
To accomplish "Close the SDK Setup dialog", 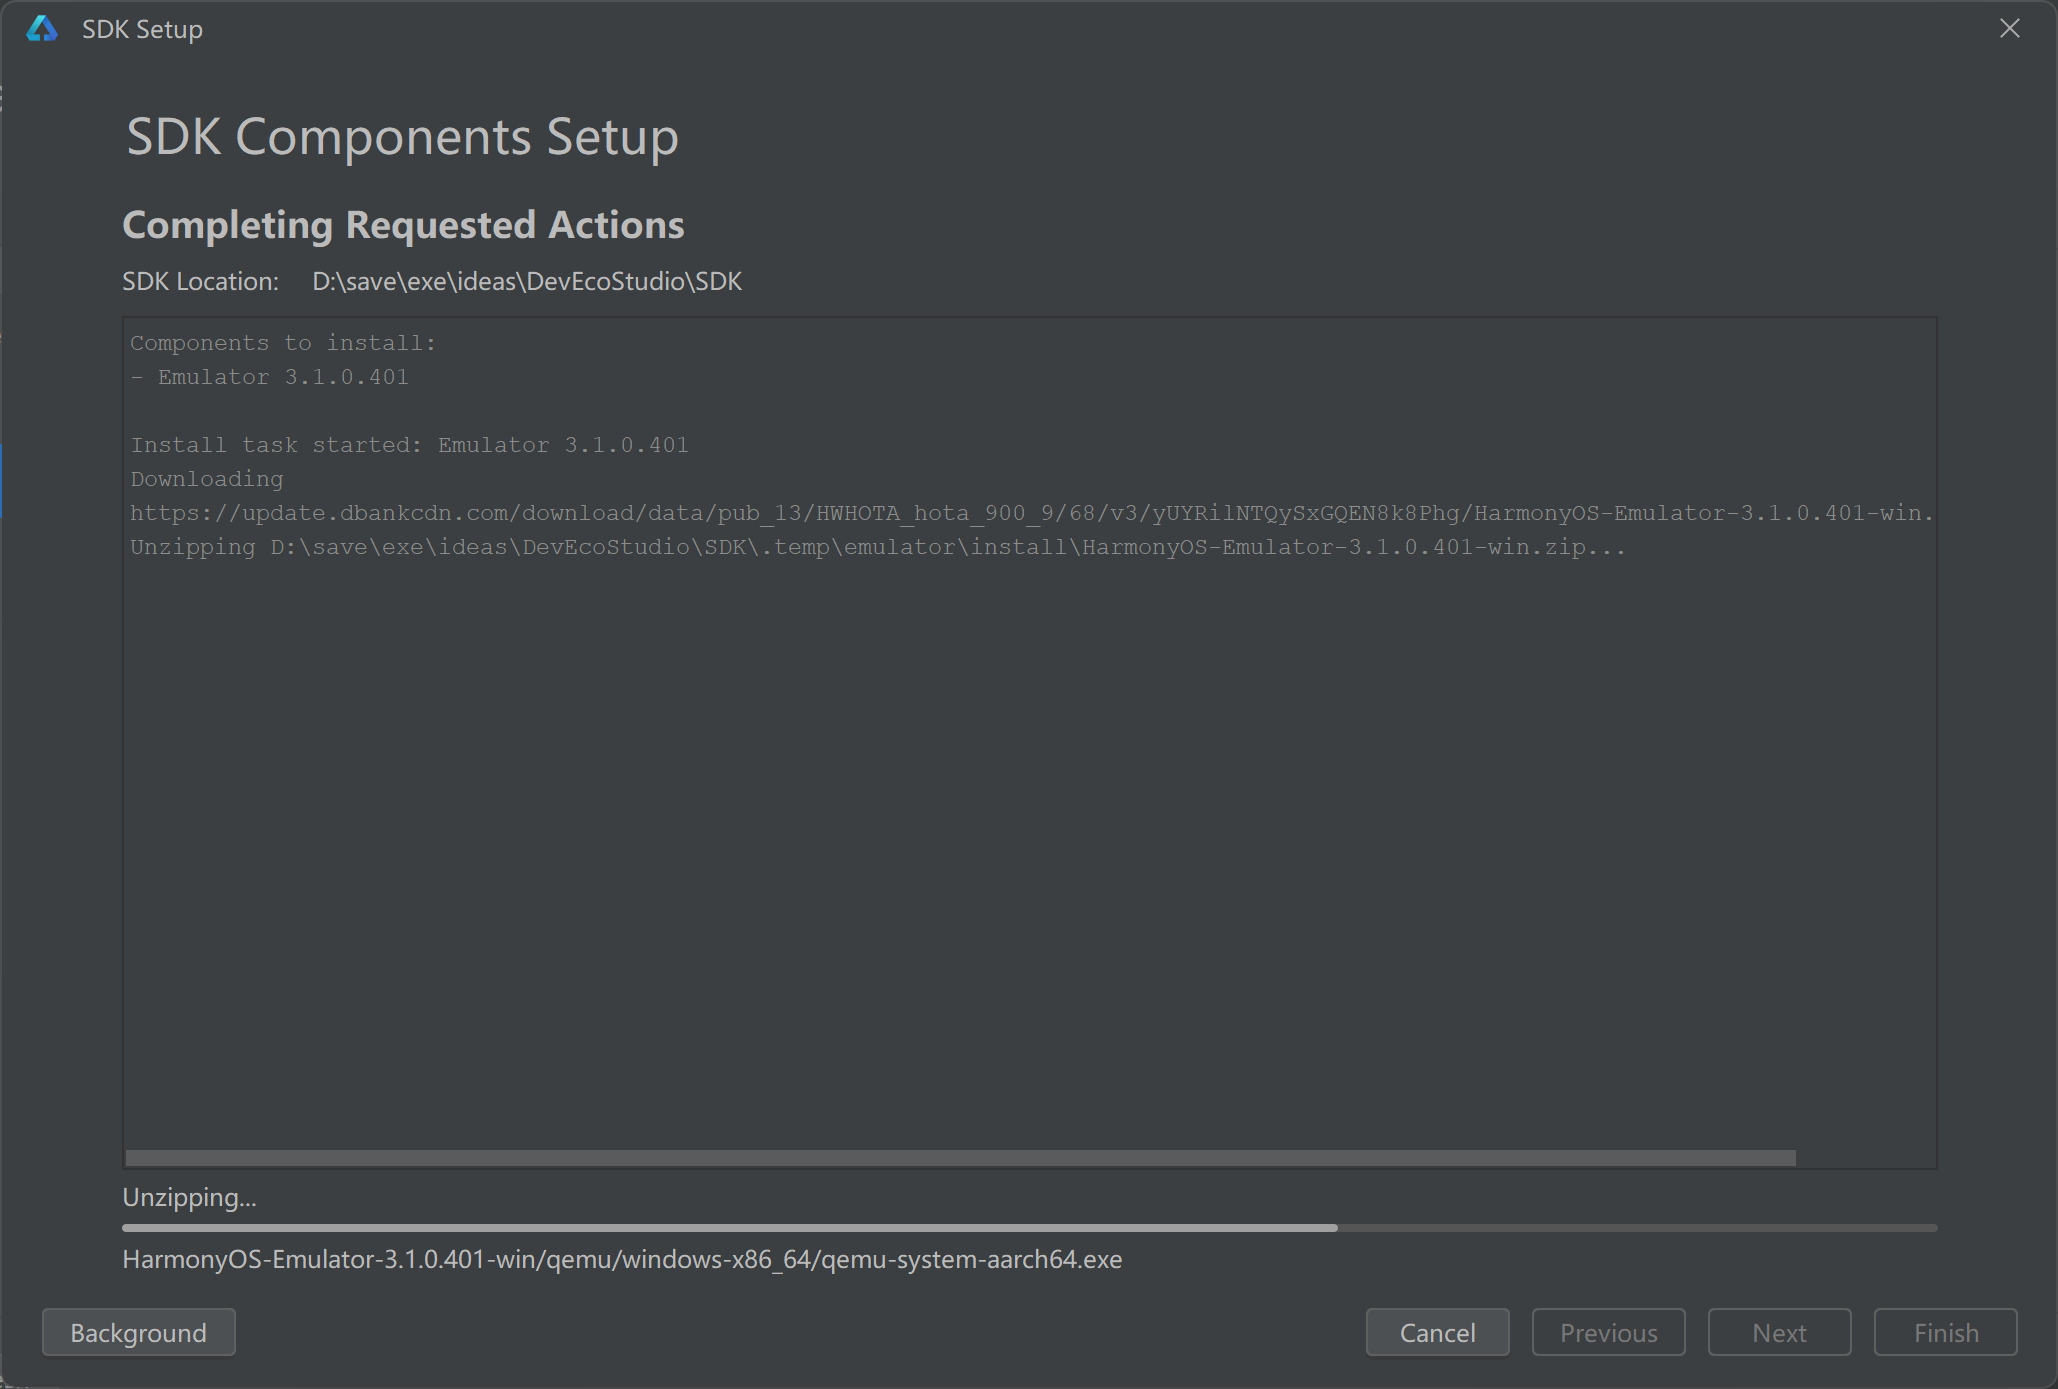I will [x=2009, y=29].
